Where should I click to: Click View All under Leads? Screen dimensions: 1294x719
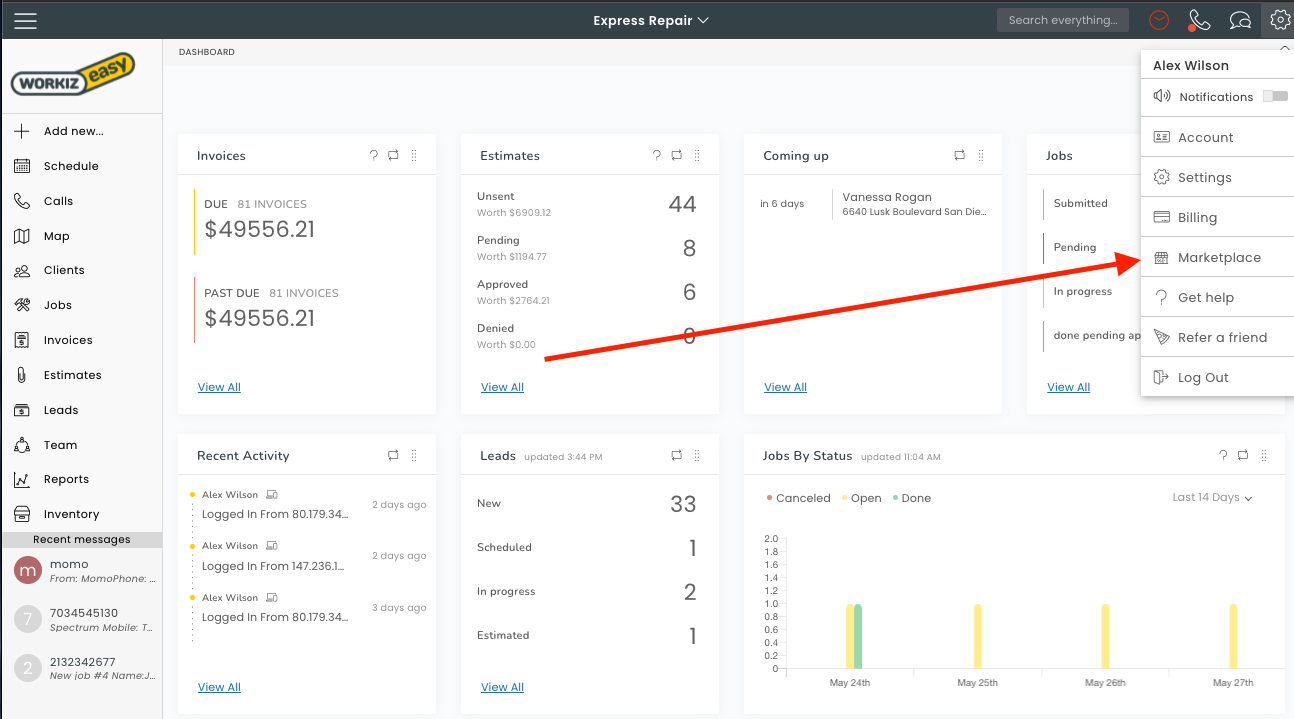pyautogui.click(x=502, y=687)
